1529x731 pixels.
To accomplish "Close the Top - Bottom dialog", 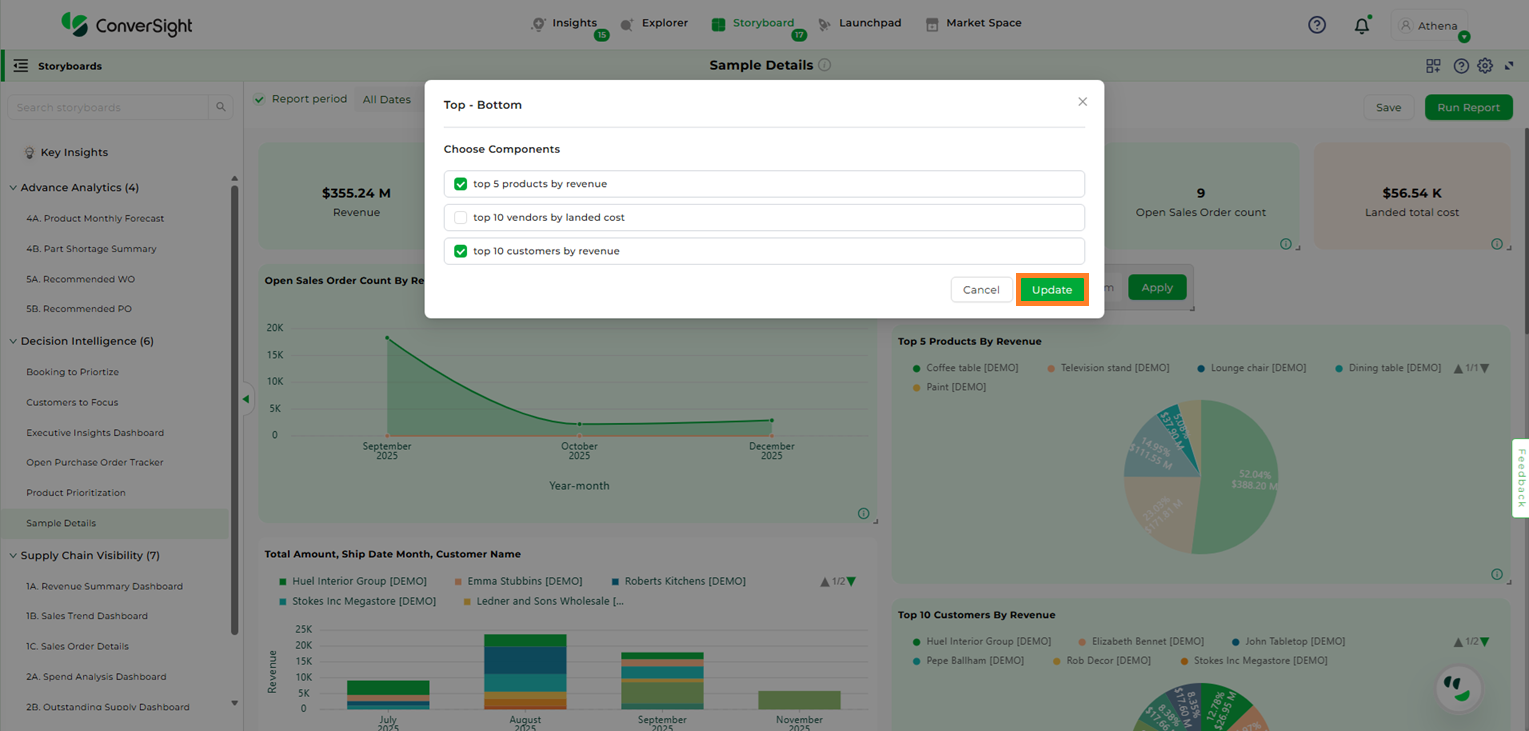I will pos(1082,102).
